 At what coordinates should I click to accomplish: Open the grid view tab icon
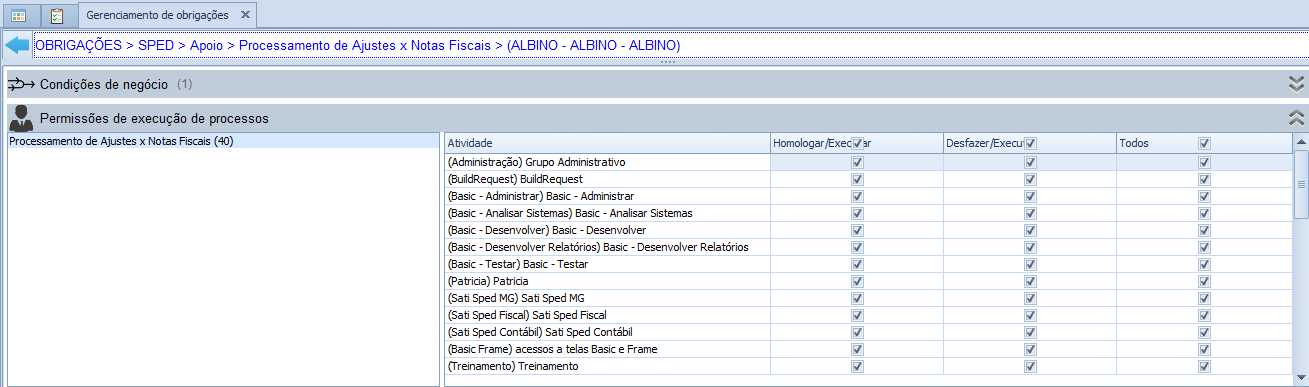(19, 16)
